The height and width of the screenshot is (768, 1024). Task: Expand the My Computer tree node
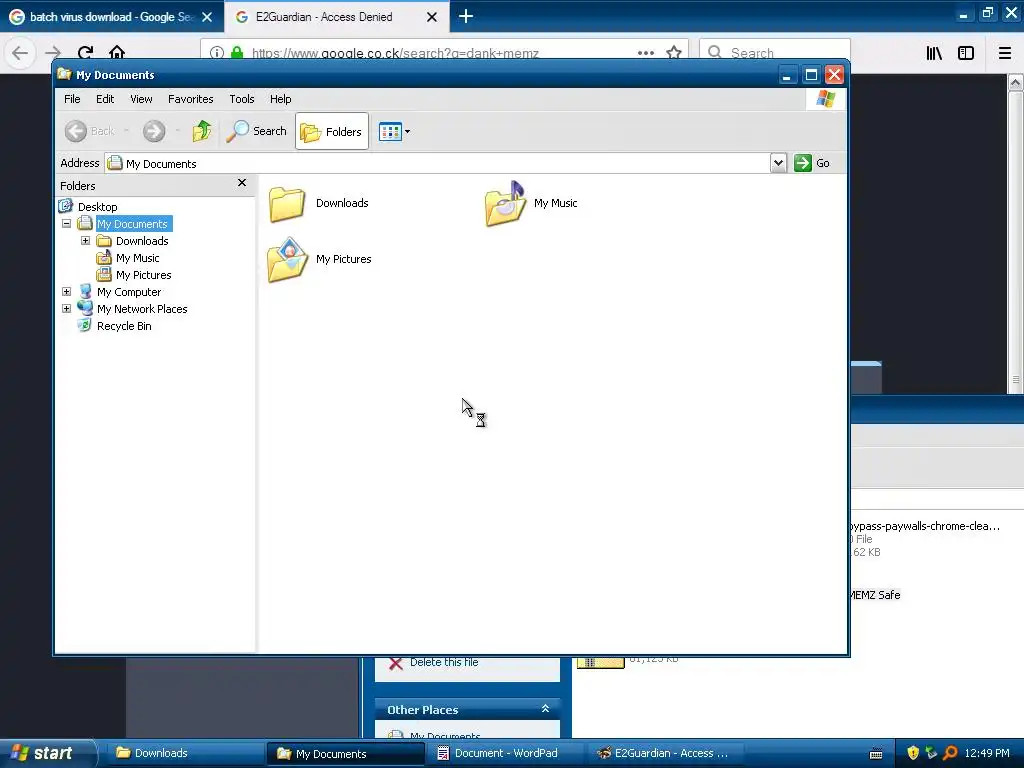pyautogui.click(x=67, y=291)
